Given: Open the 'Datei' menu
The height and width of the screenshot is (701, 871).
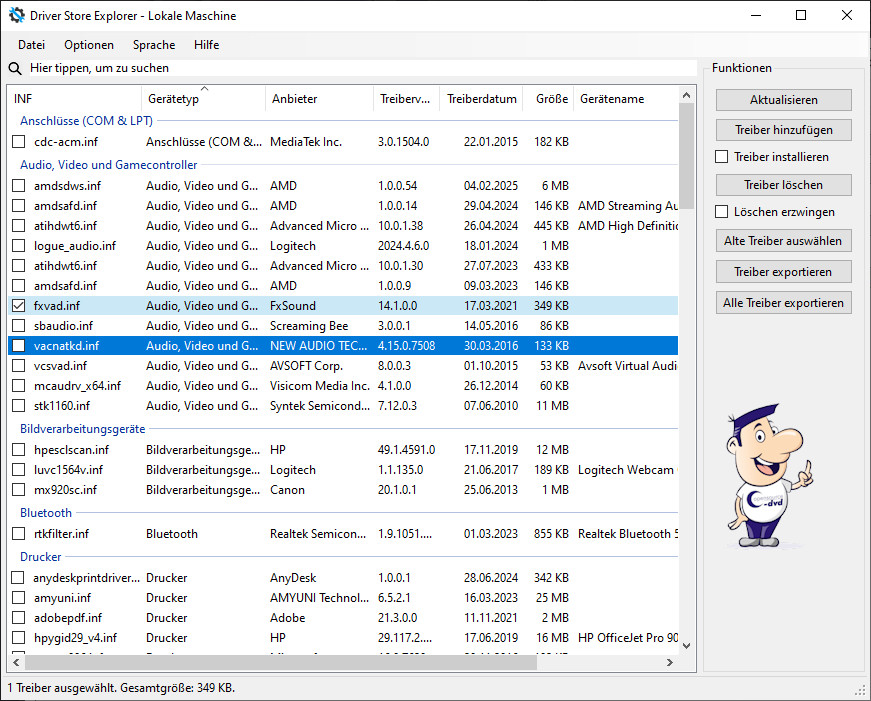Looking at the screenshot, I should point(31,45).
